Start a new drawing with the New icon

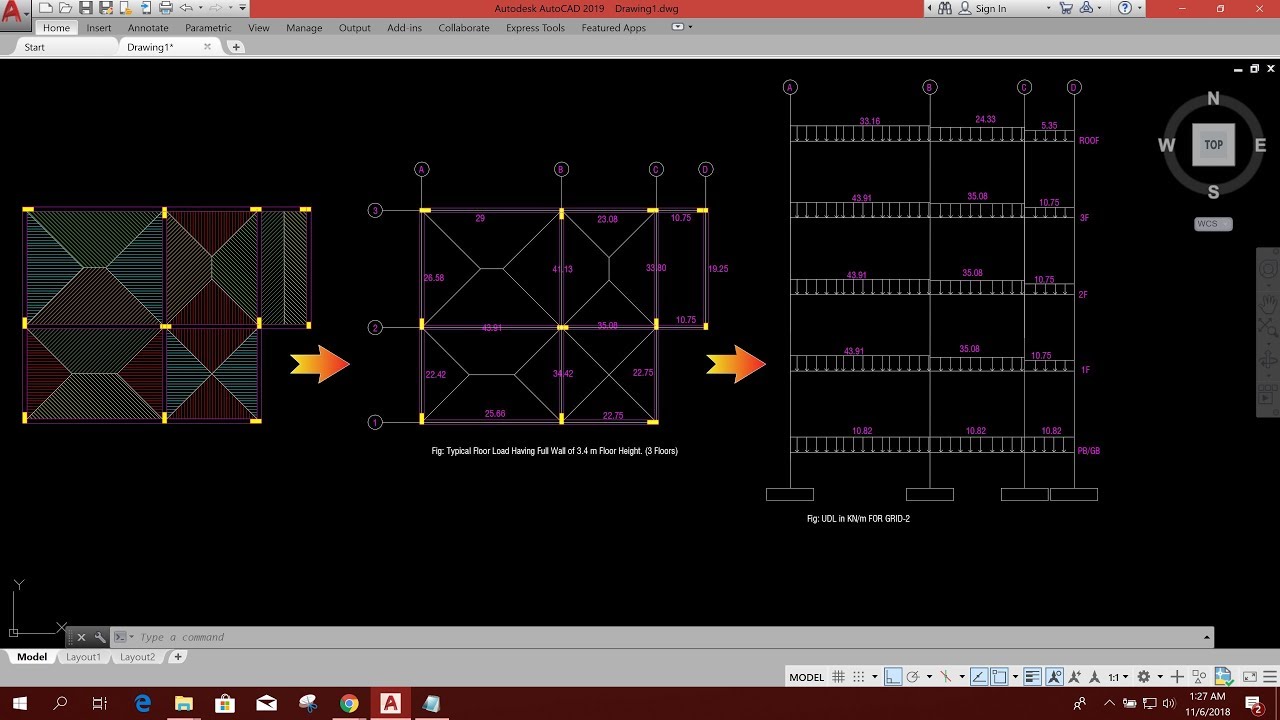point(45,8)
